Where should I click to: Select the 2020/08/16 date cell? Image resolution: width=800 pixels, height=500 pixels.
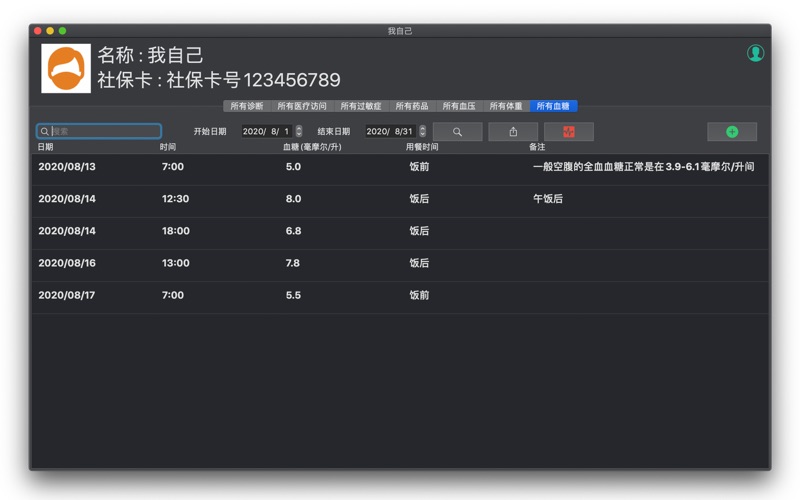[x=67, y=263]
